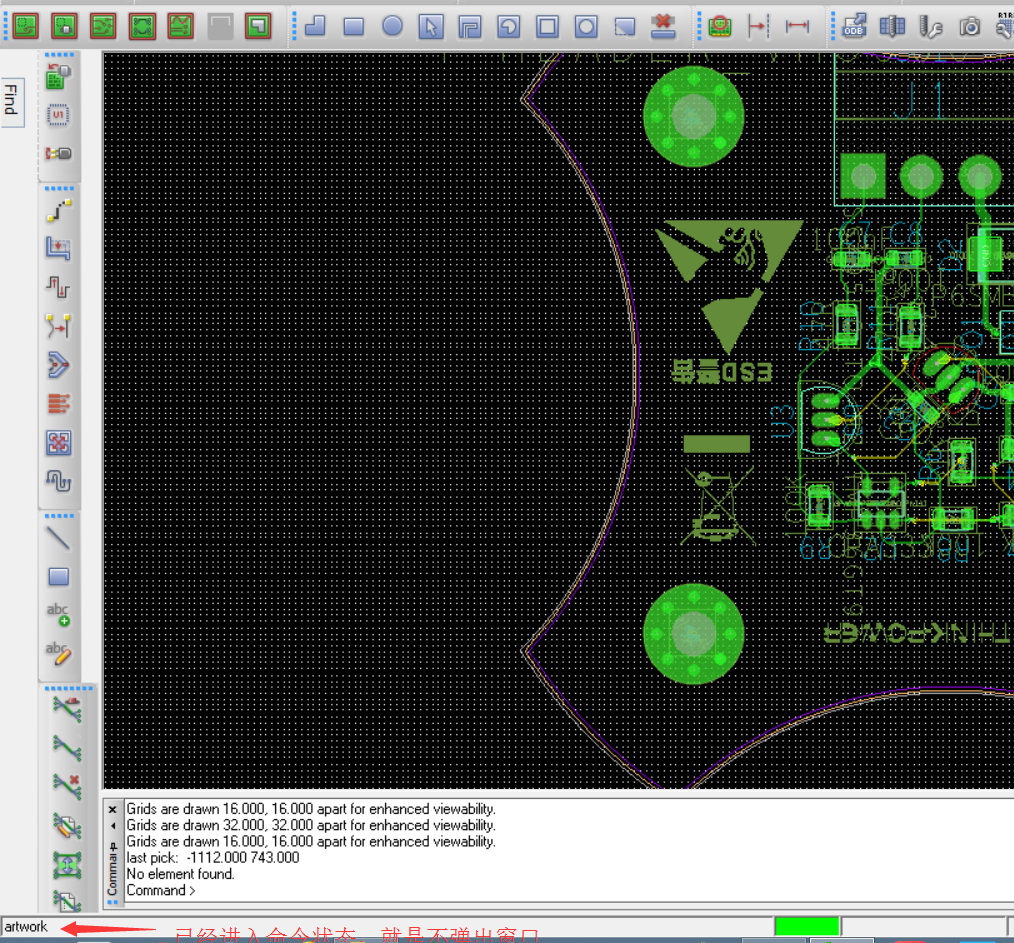Open the Find side panel tab
Screen dimensions: 1014x943
[x=12, y=102]
